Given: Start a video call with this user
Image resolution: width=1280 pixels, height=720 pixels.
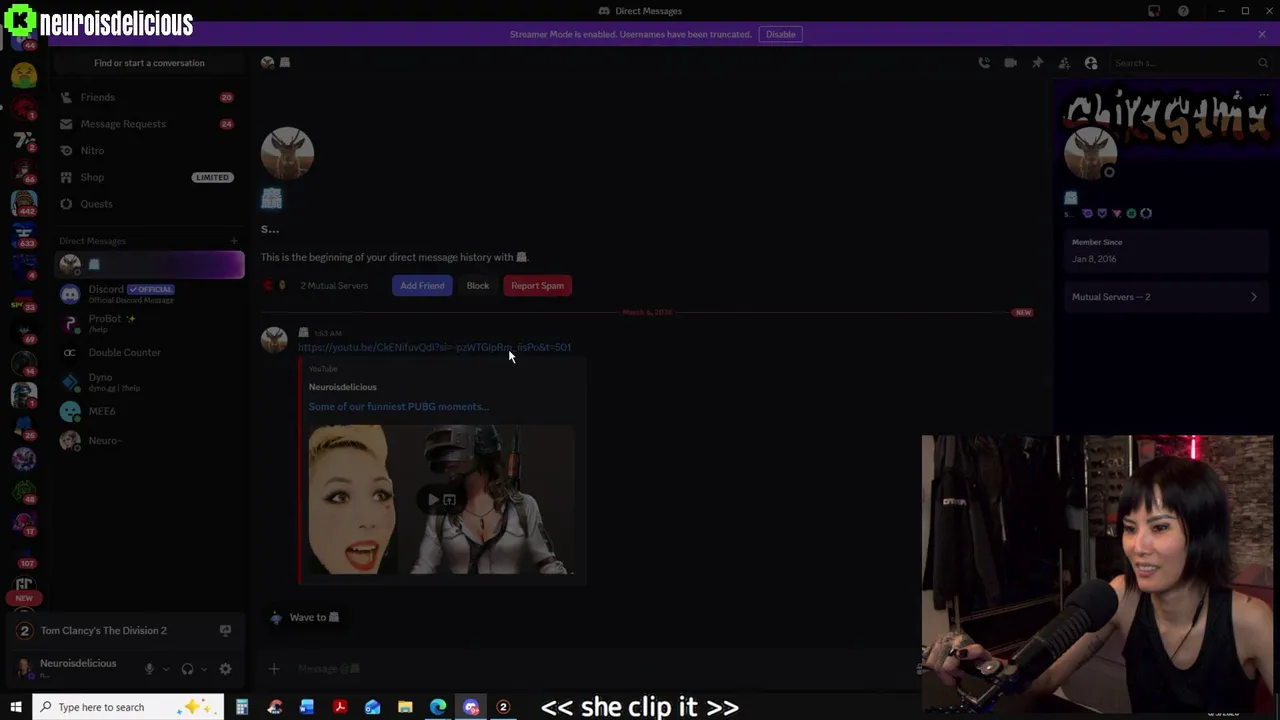Looking at the screenshot, I should click(1010, 63).
